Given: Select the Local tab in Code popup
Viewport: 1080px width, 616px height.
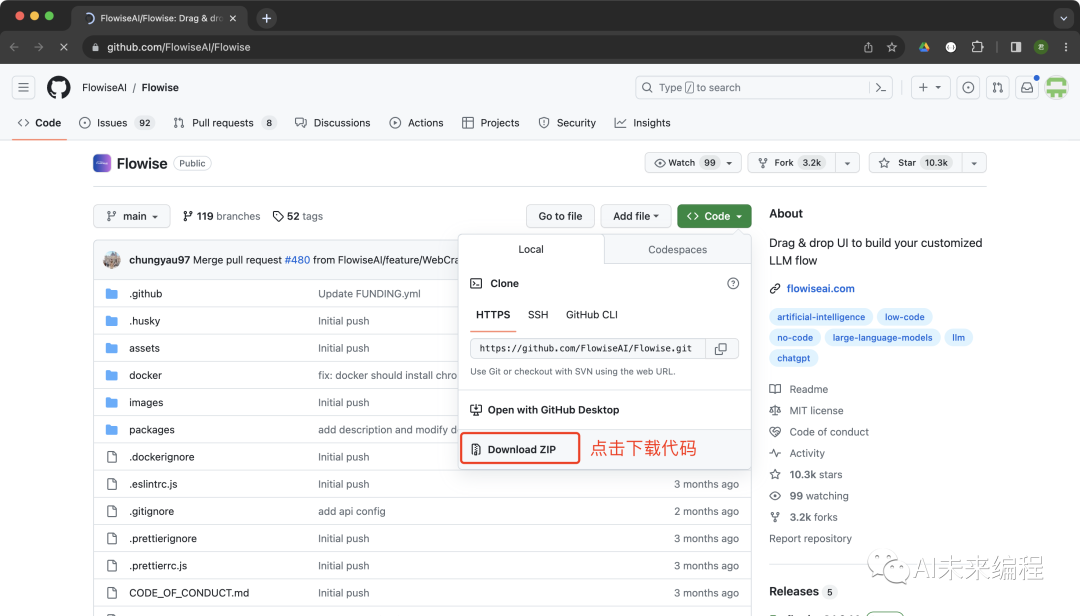Looking at the screenshot, I should [531, 249].
